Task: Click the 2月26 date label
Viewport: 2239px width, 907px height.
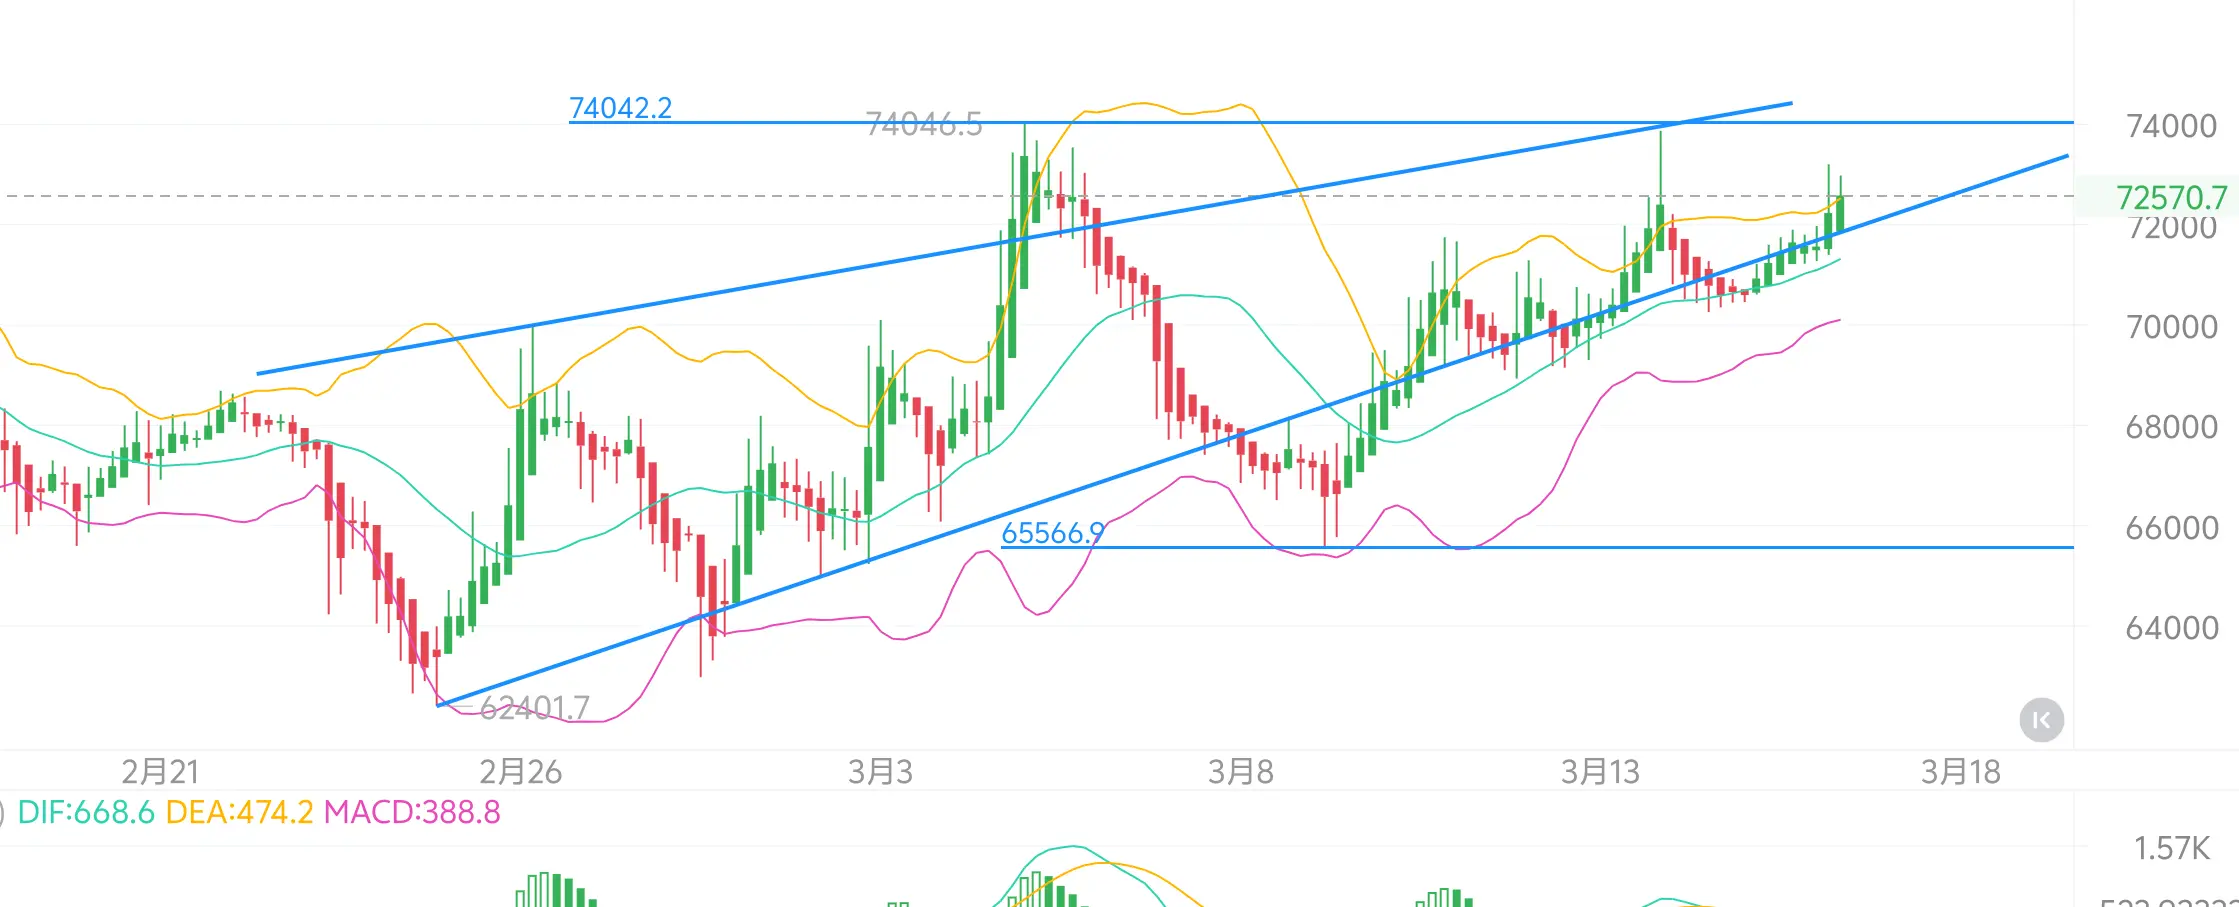Action: (520, 772)
